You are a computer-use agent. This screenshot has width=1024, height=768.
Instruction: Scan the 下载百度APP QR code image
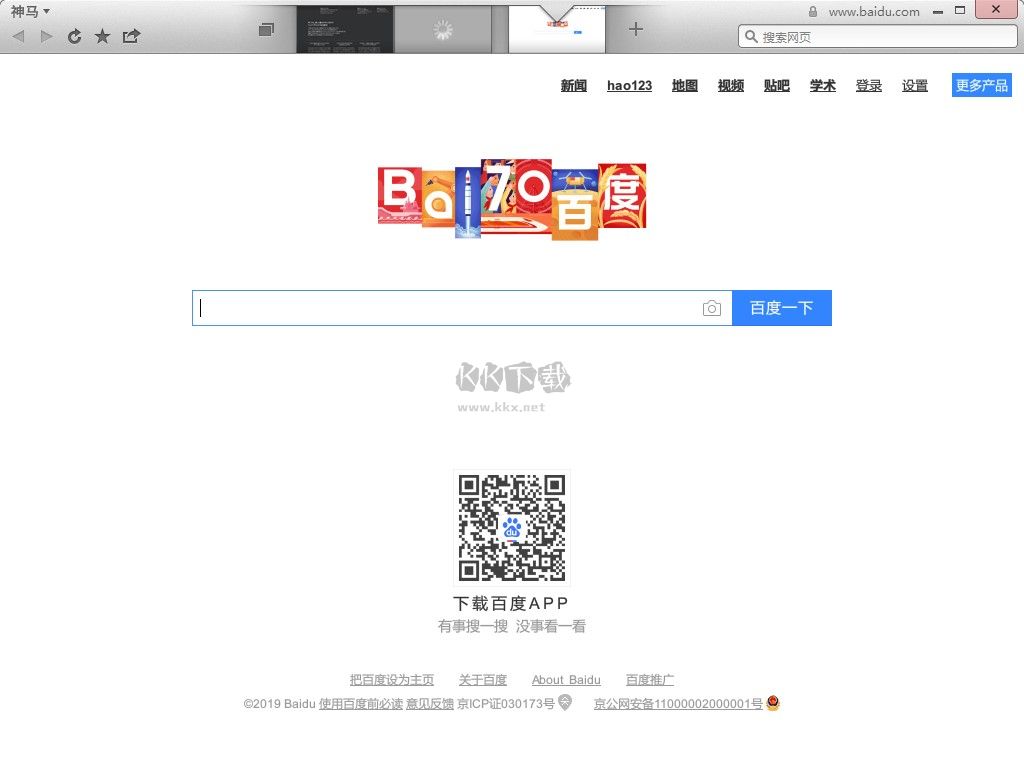(x=511, y=527)
